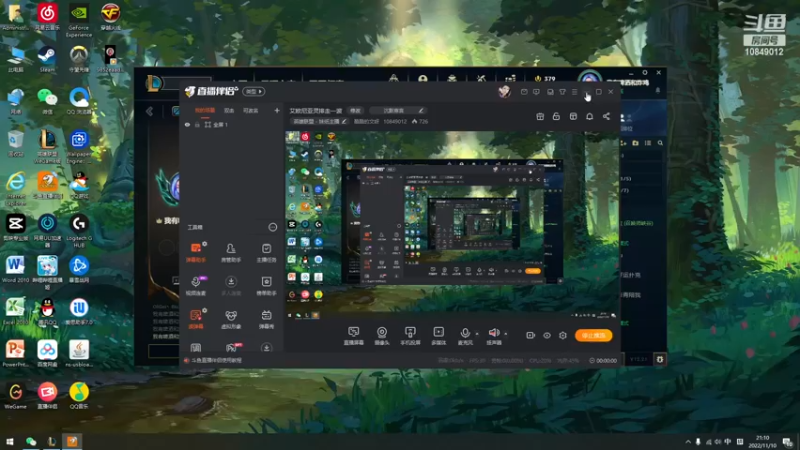Toggle visibility of the 全屏 1 source

point(187,124)
